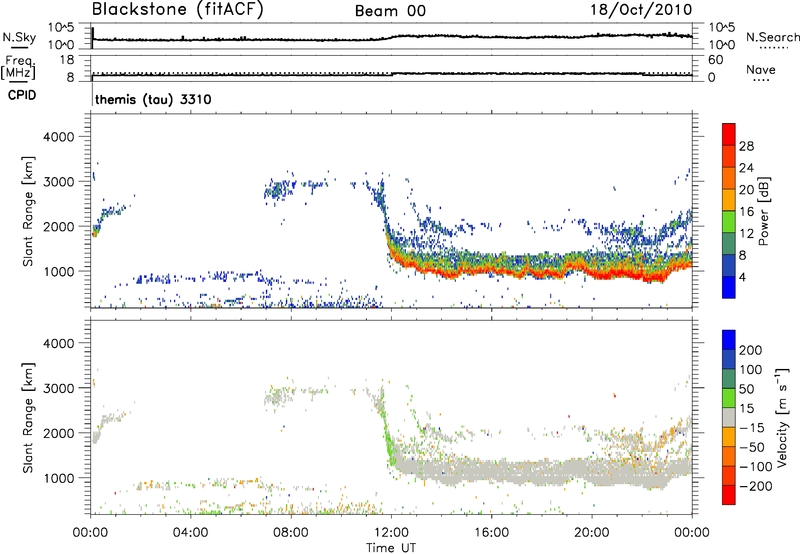Click the 'Beam 00' label

(x=390, y=11)
